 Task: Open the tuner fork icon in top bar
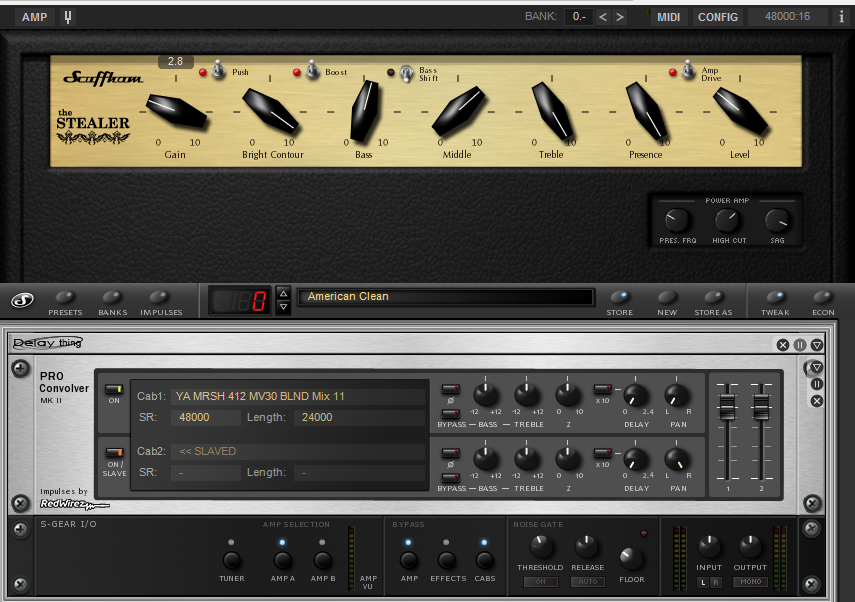[x=68, y=17]
